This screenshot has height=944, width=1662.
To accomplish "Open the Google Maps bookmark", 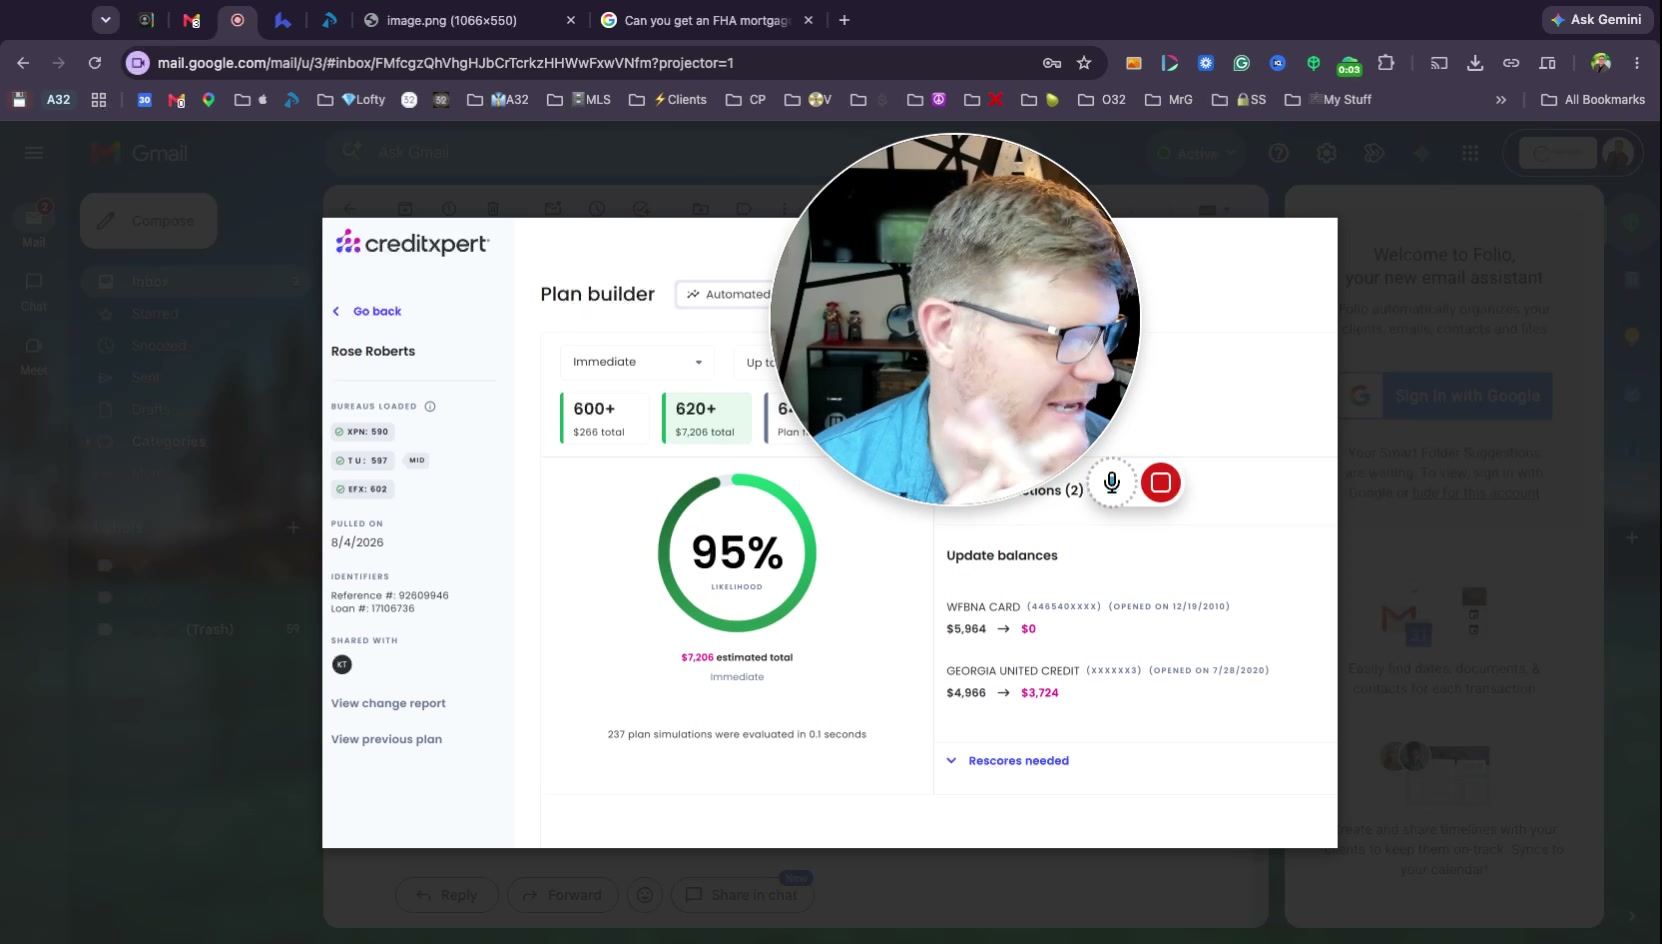I will click(209, 100).
